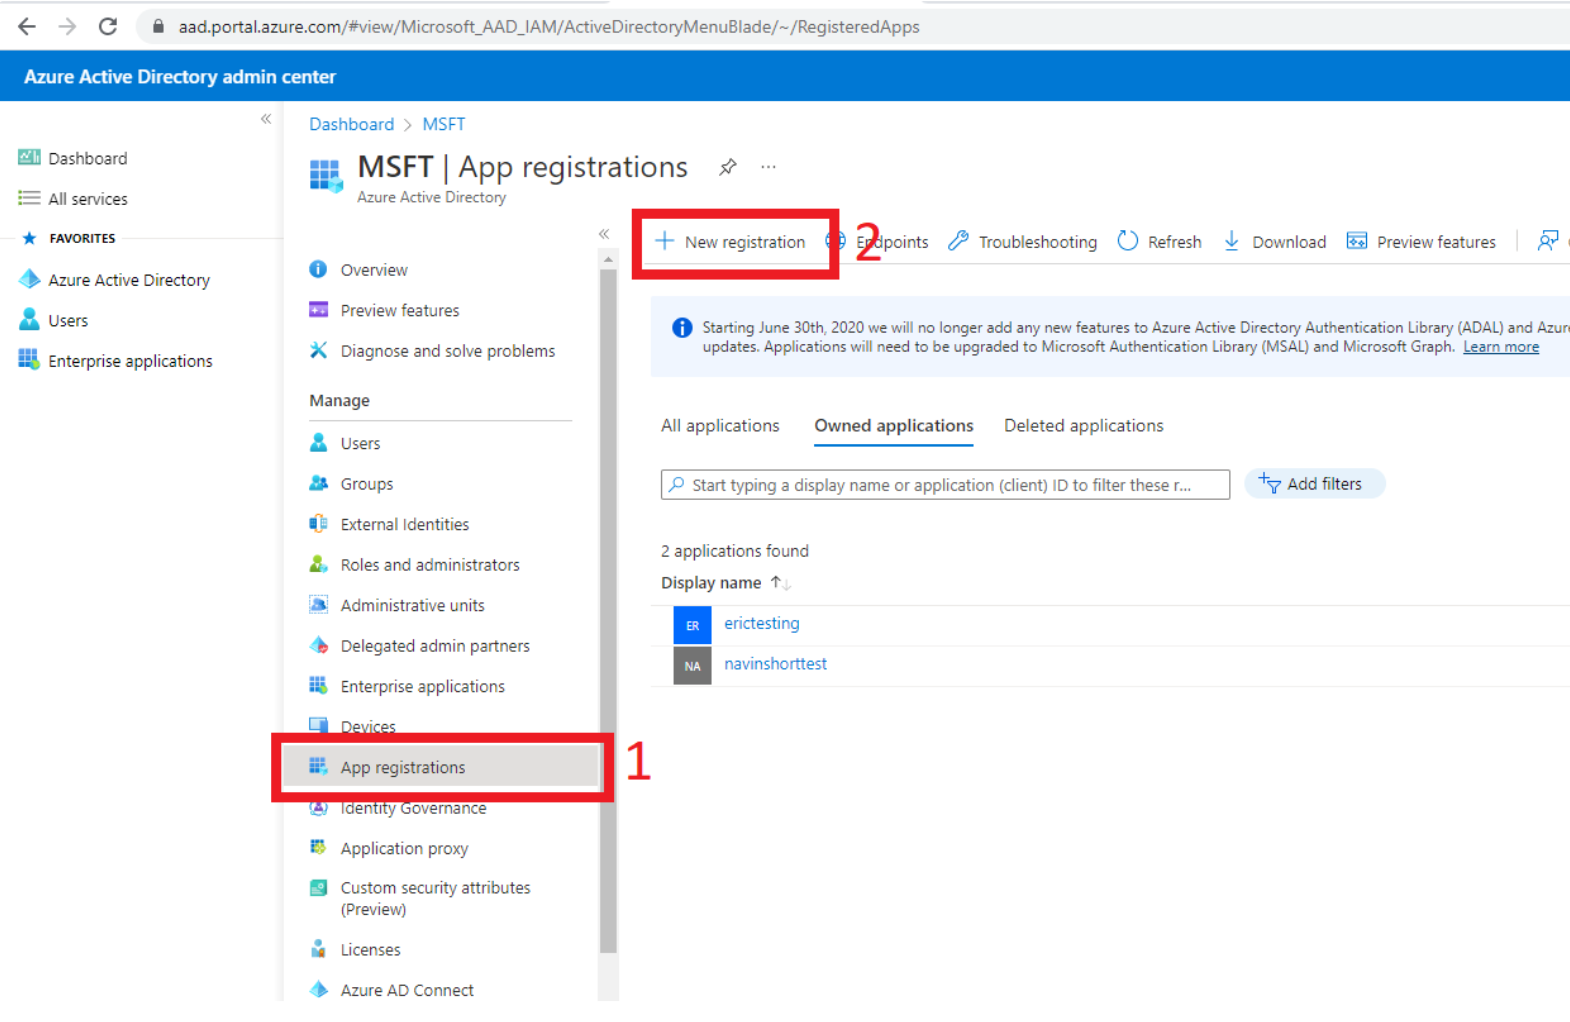Click the Download arrow icon

(1232, 241)
